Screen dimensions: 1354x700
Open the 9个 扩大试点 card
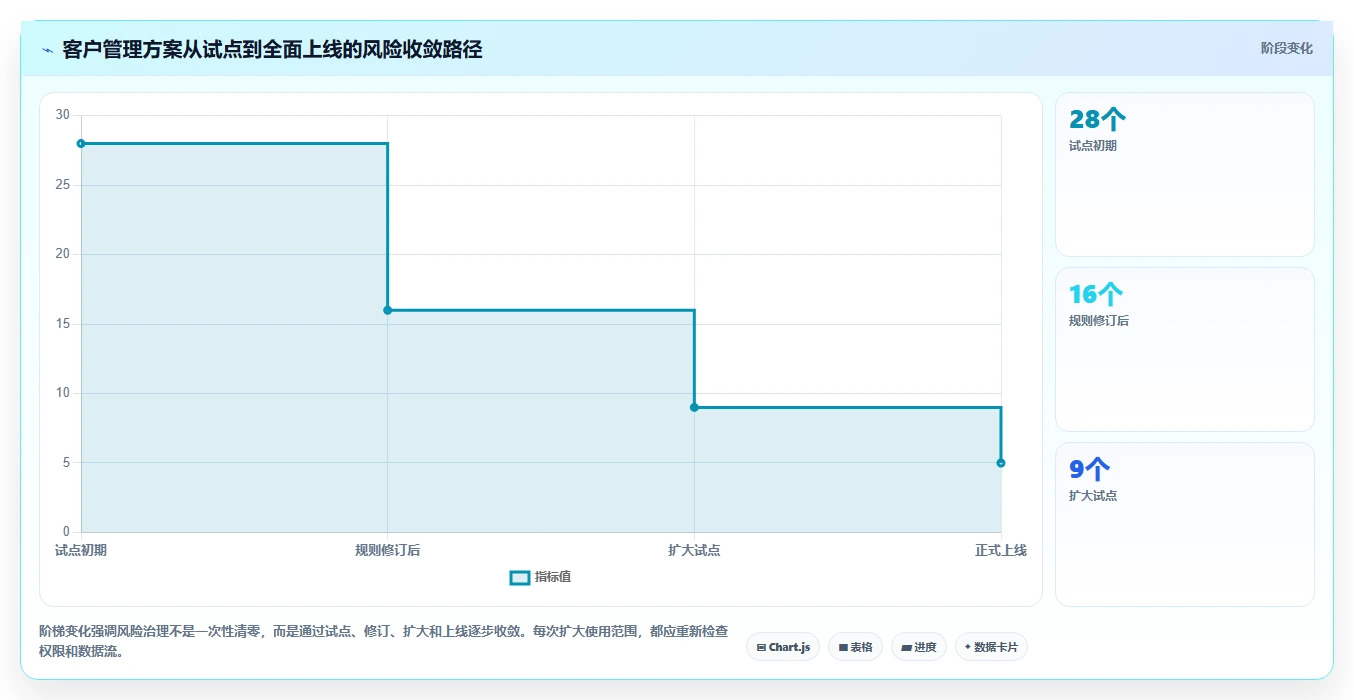[x=1184, y=524]
